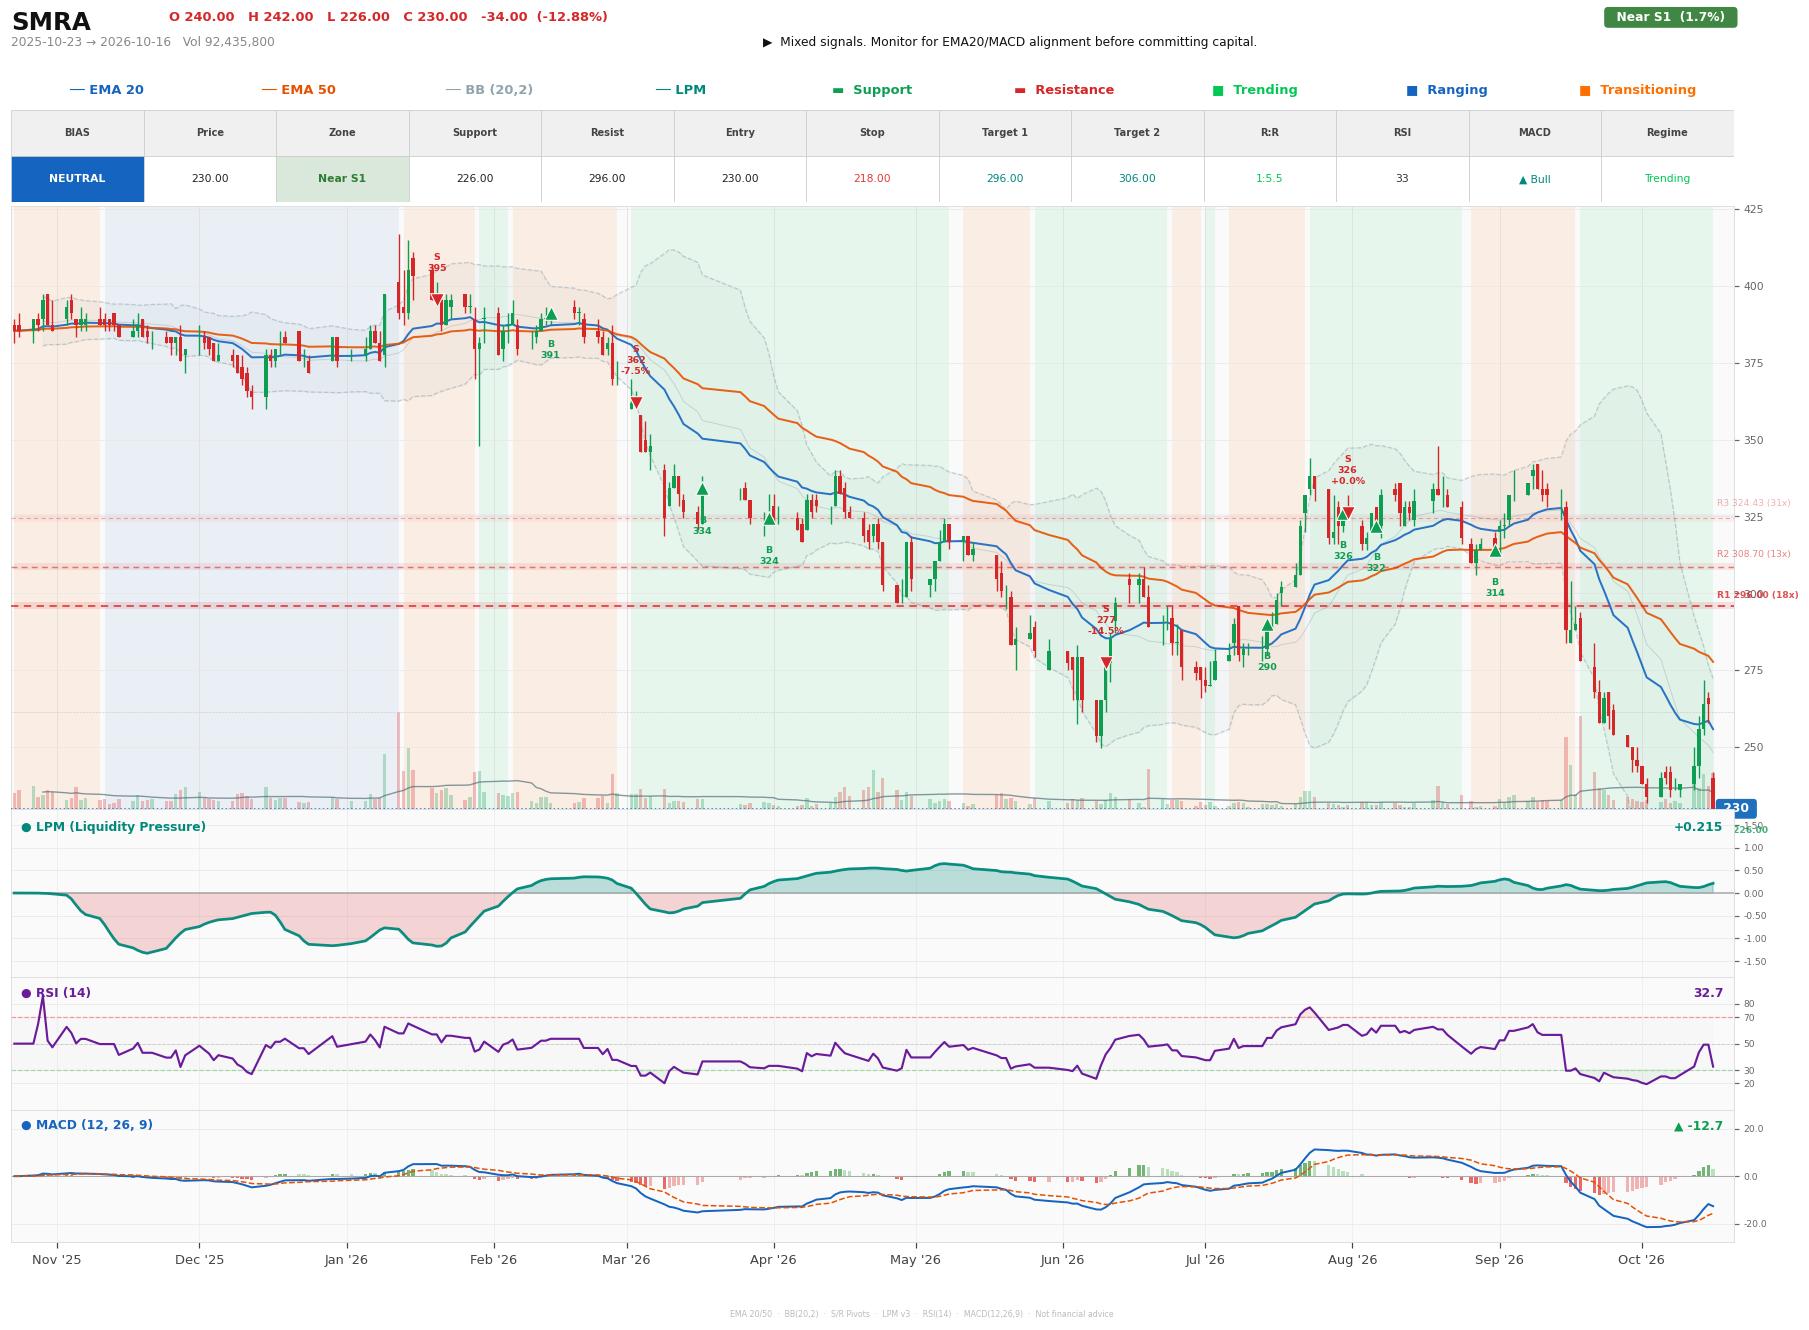Viewport: 1809px width, 1330px height.
Task: Toggle the LPM legend entry
Action: [680, 90]
